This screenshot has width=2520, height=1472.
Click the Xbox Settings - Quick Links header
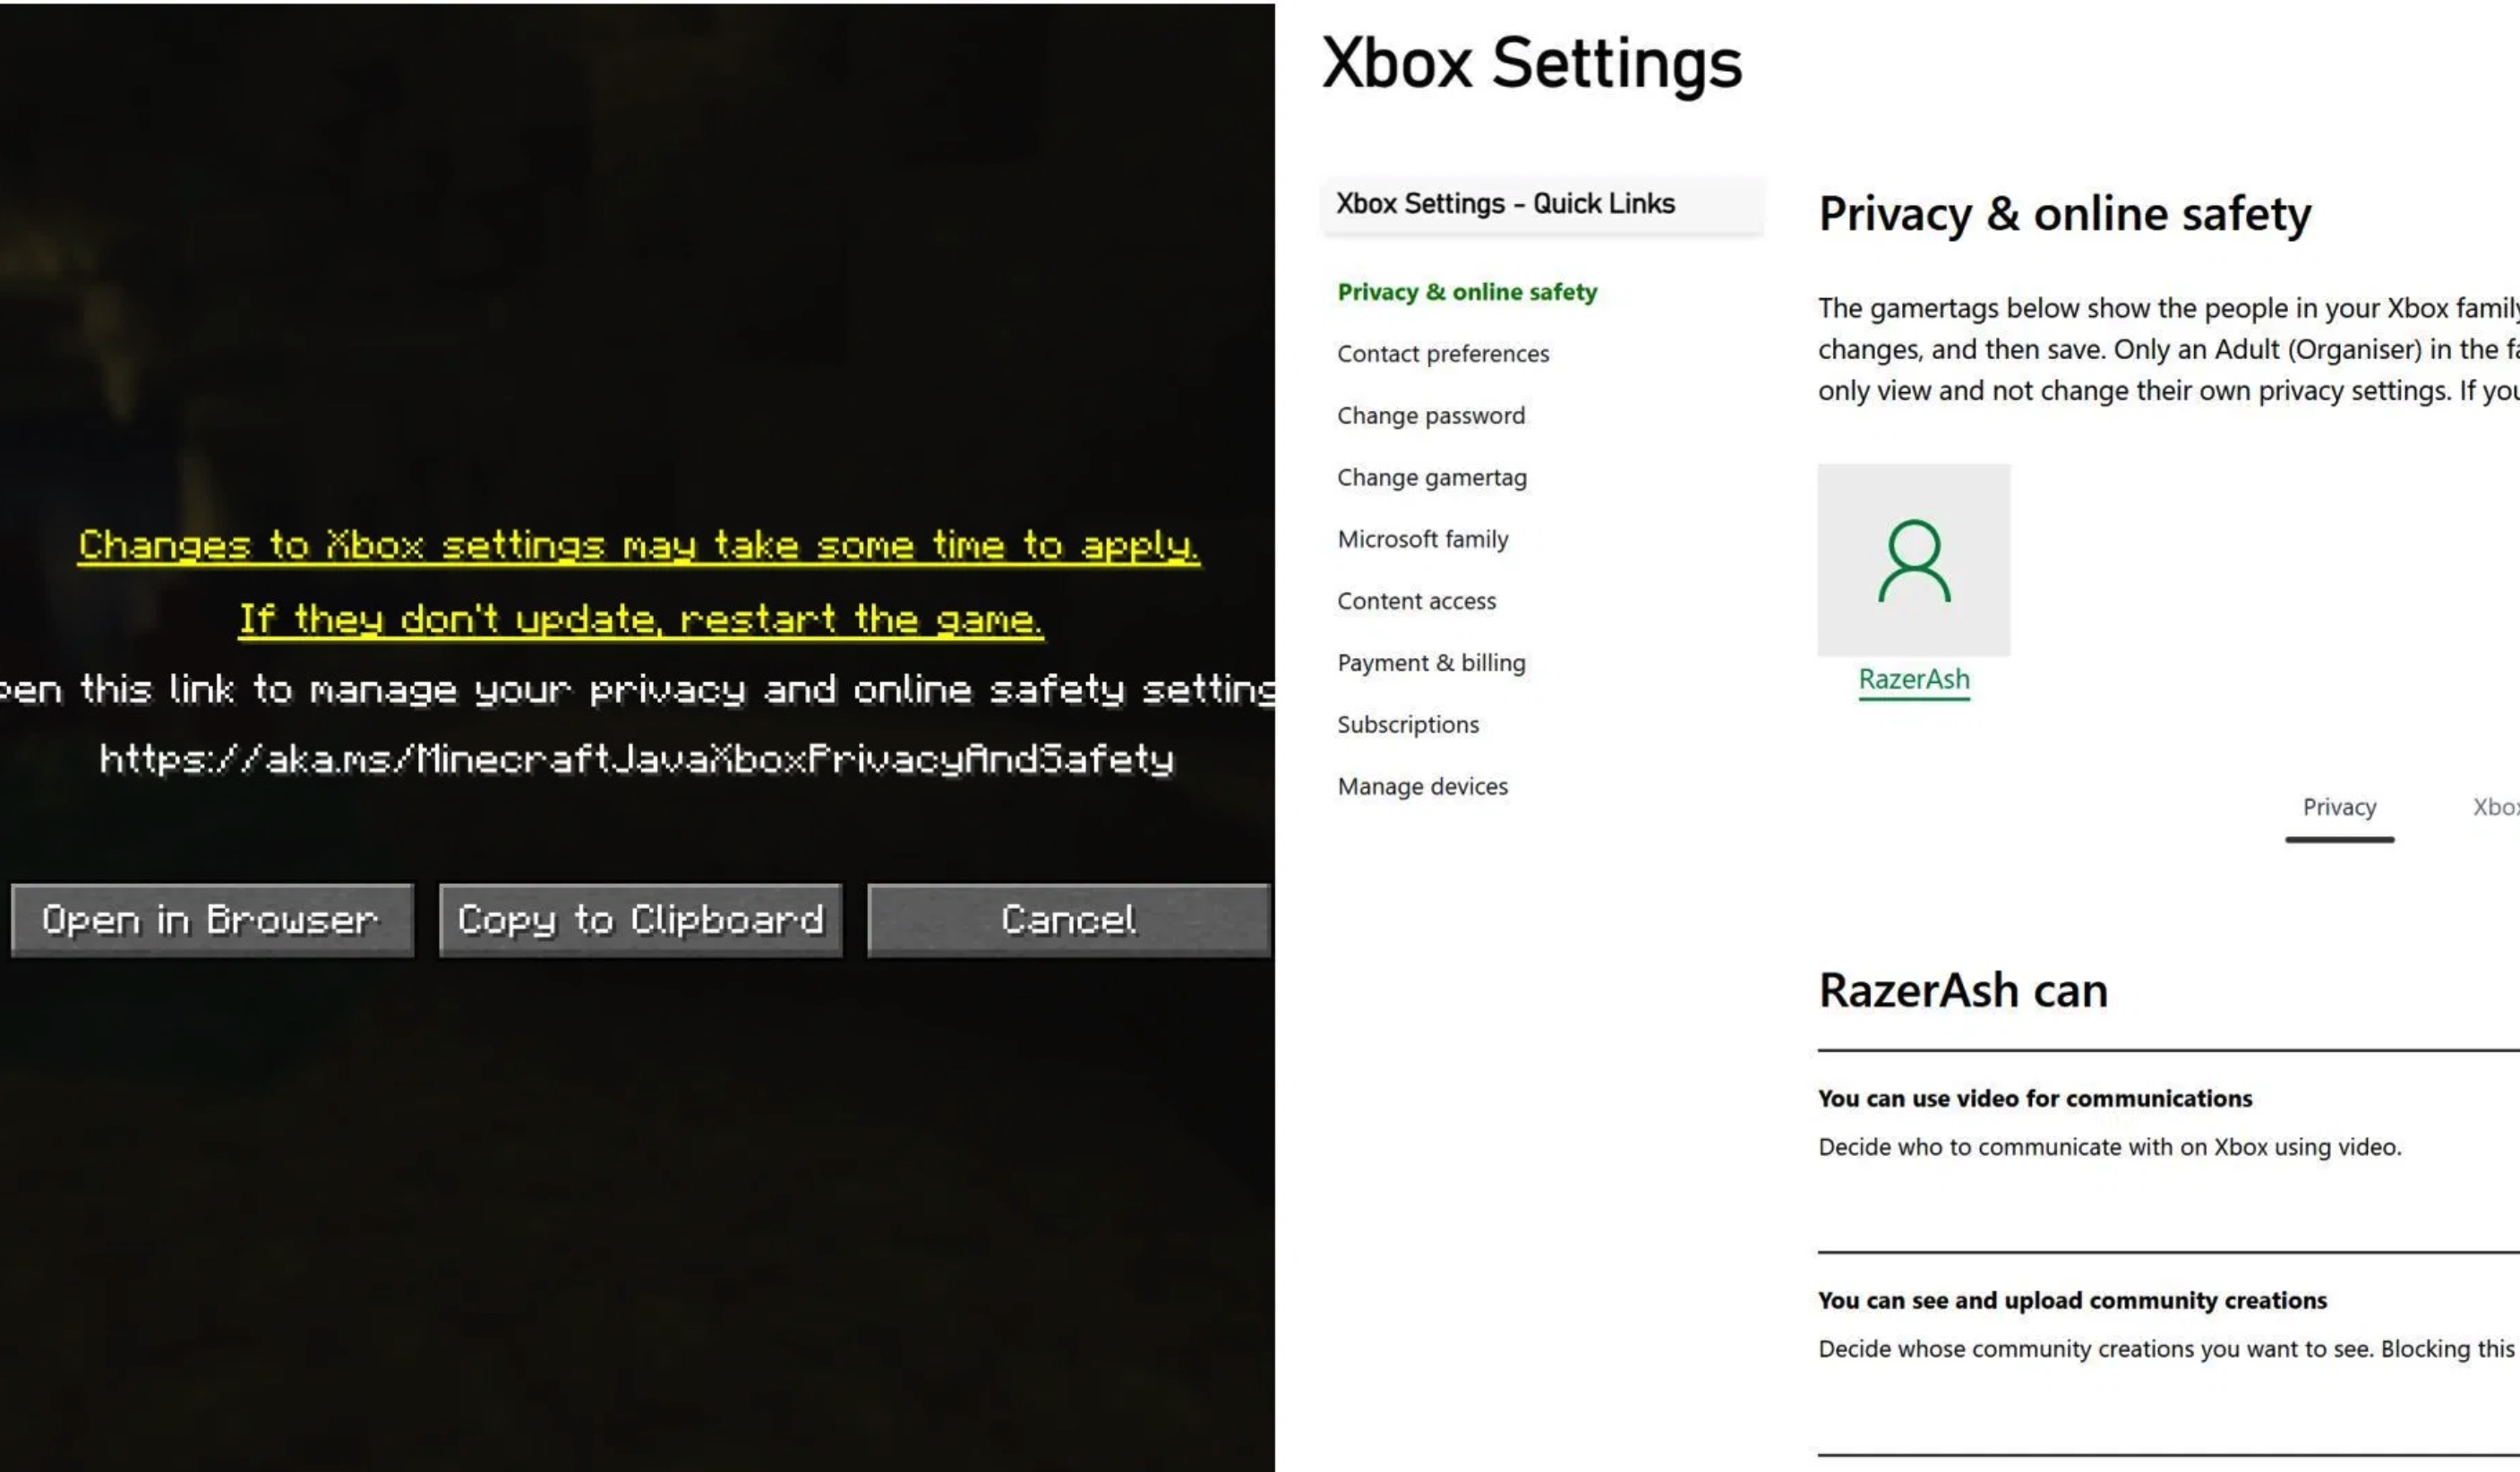1543,204
